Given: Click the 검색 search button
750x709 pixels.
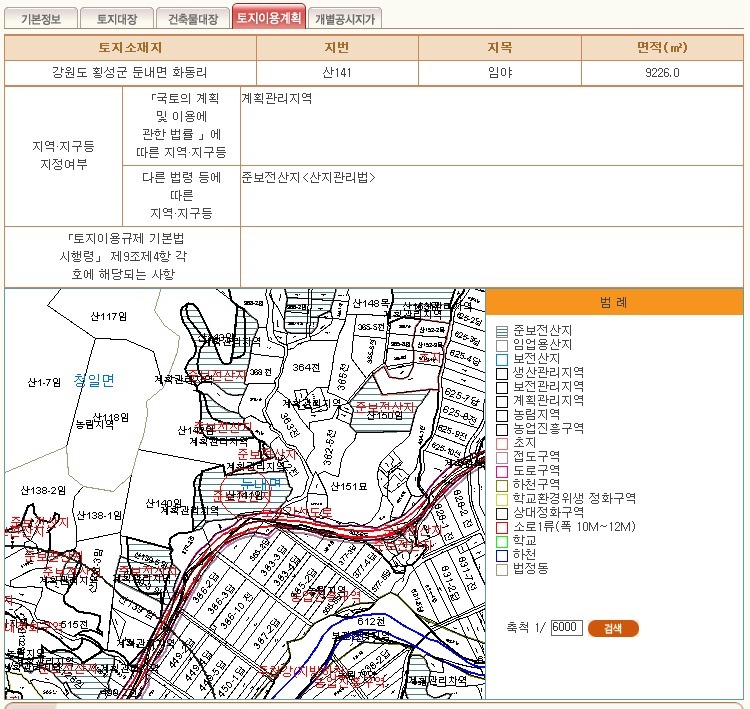Looking at the screenshot, I should pos(613,628).
